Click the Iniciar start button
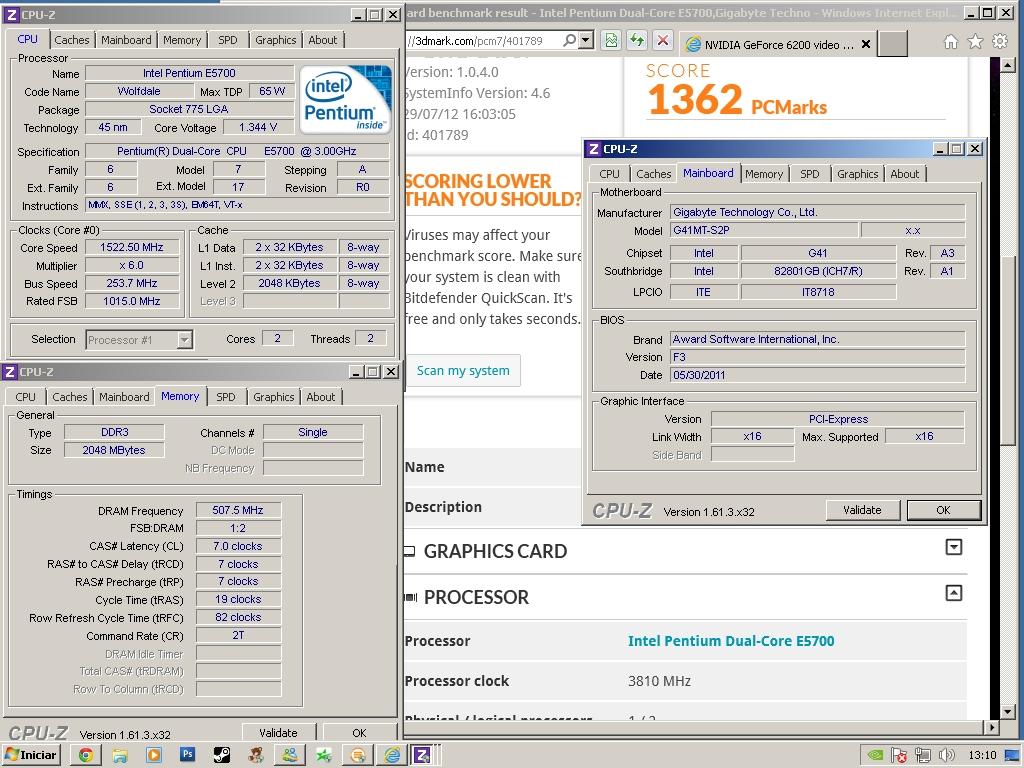Image resolution: width=1024 pixels, height=768 pixels. [x=31, y=755]
